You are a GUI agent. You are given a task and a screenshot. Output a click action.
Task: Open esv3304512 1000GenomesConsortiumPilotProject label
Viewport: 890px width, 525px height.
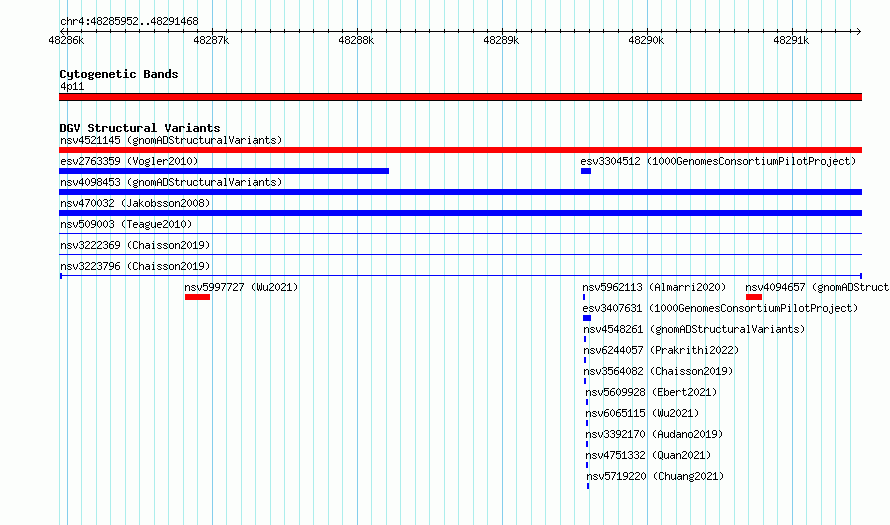point(718,161)
